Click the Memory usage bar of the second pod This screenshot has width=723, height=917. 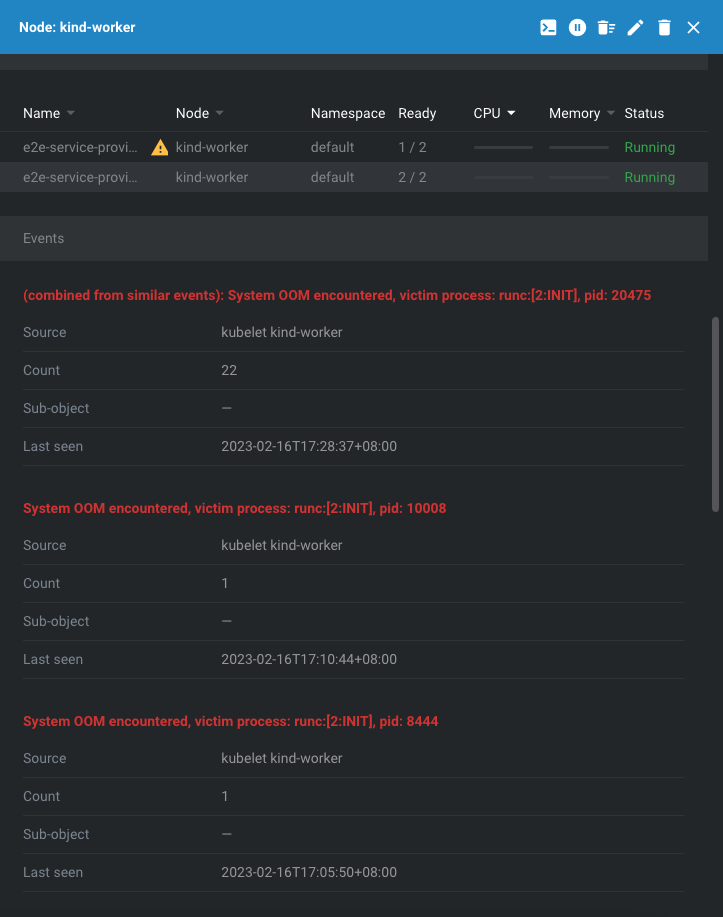578,177
